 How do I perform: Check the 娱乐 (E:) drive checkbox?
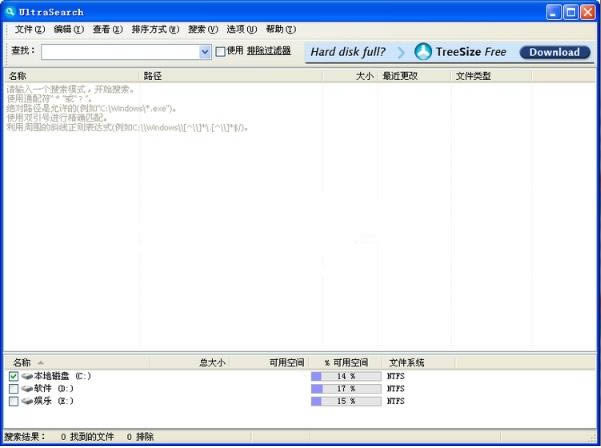point(13,401)
